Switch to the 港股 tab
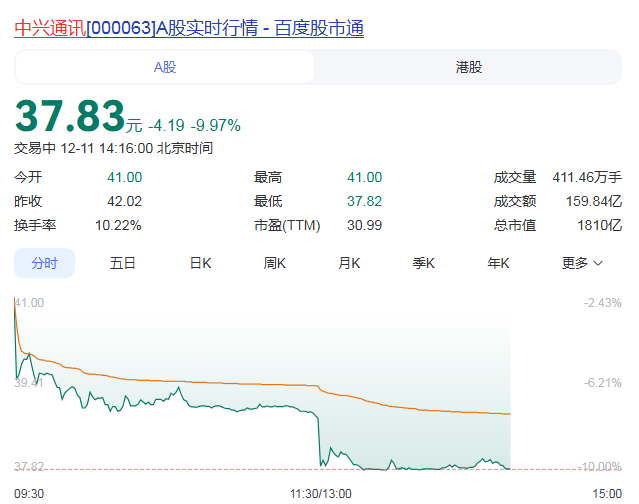Image resolution: width=639 pixels, height=504 pixels. click(468, 67)
